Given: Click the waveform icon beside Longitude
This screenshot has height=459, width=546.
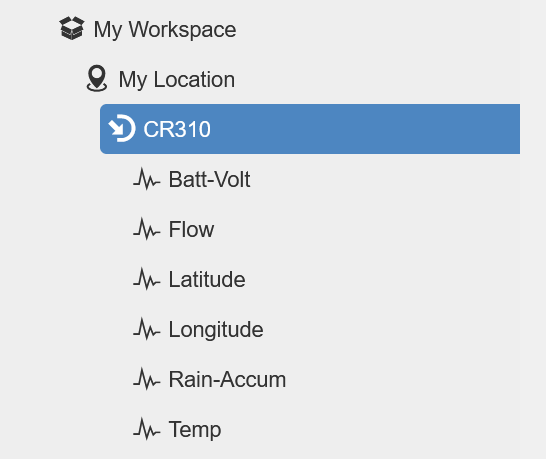Looking at the screenshot, I should [x=147, y=329].
